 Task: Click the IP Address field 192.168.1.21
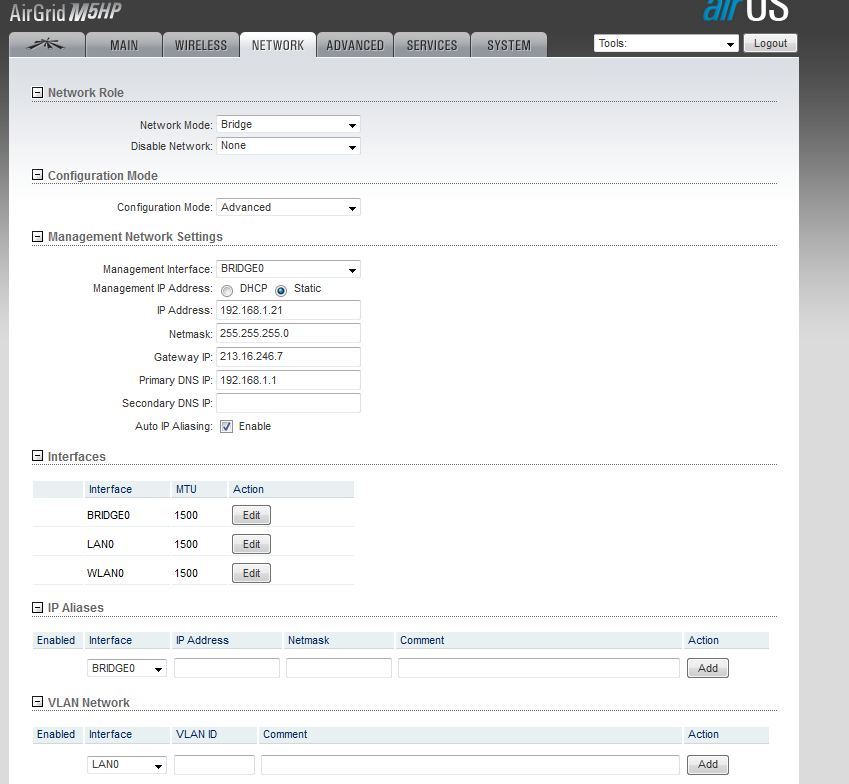(x=288, y=310)
